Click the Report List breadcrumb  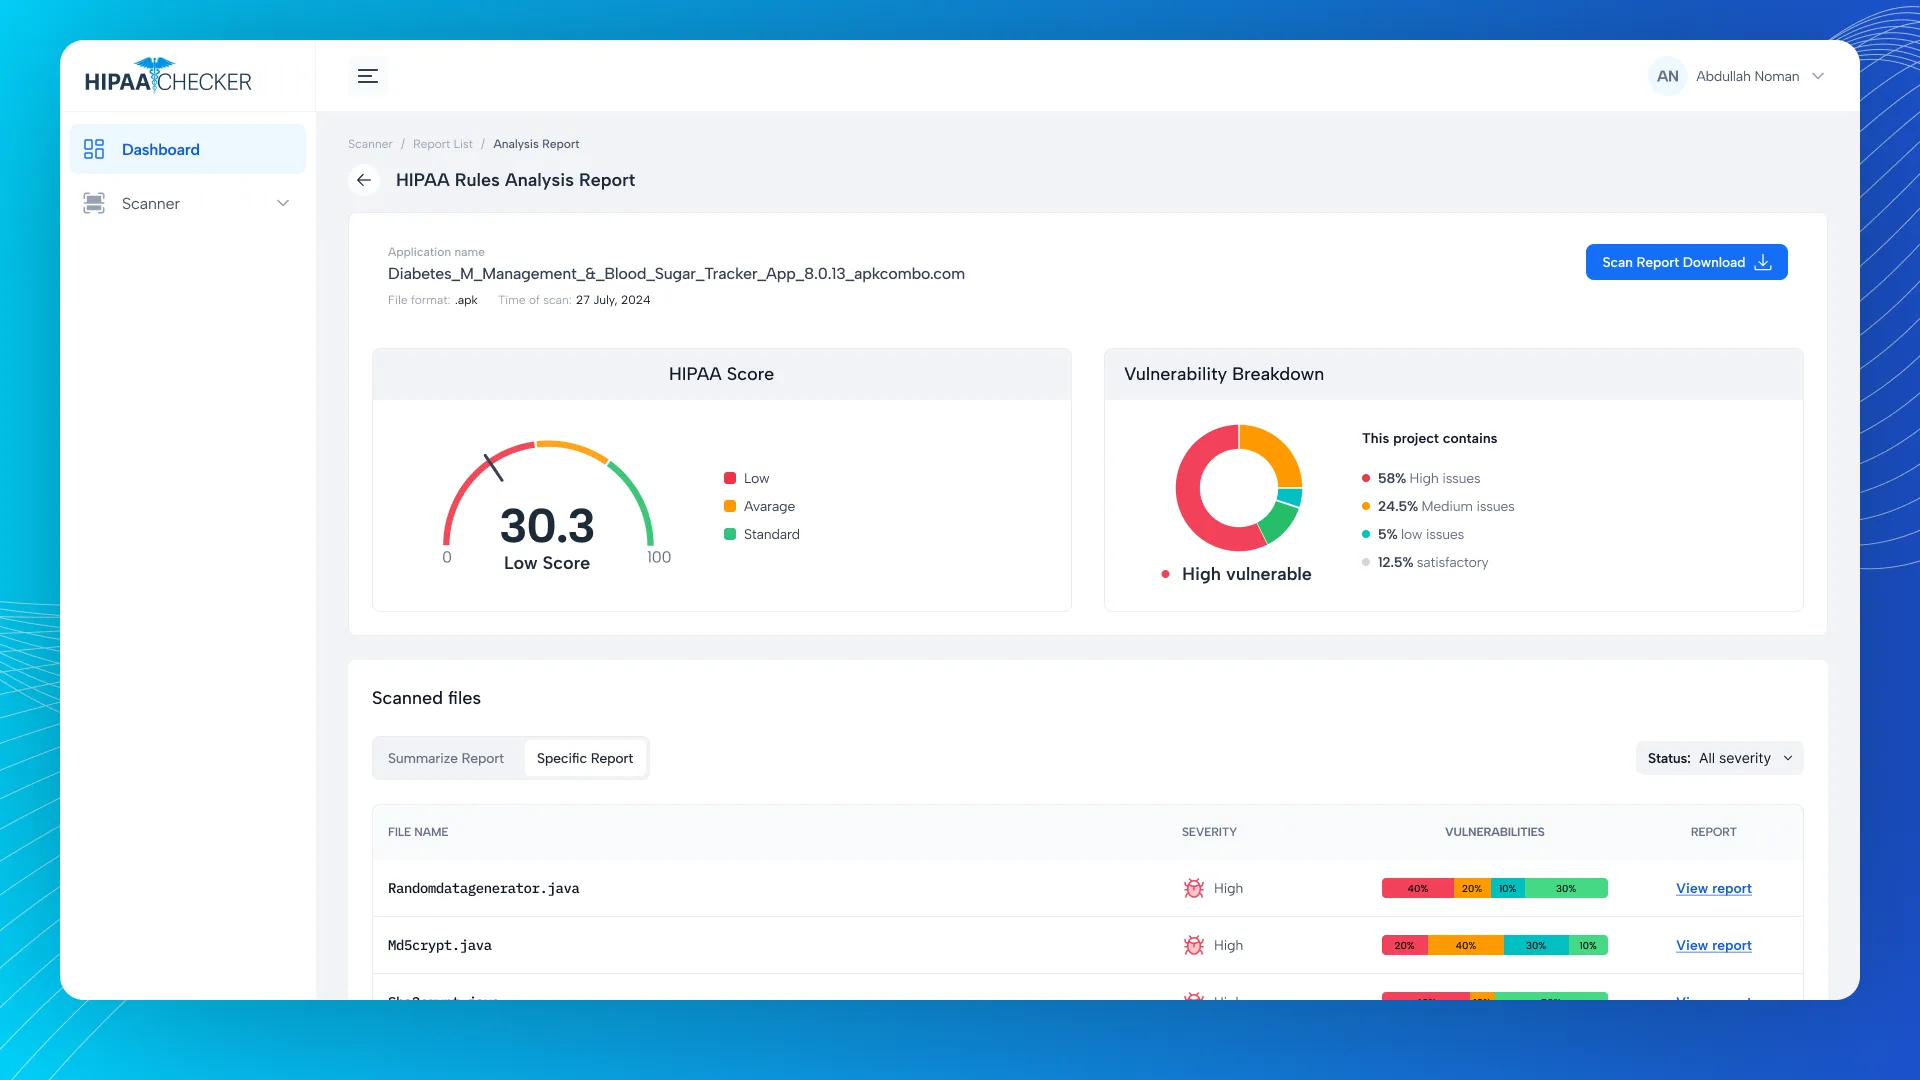coord(443,144)
